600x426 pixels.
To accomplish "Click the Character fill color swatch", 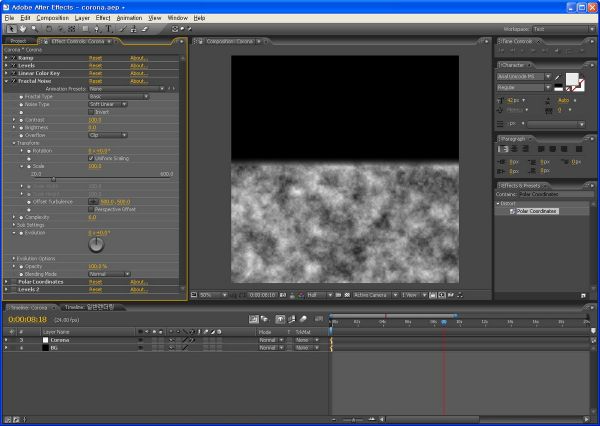I will coord(572,80).
